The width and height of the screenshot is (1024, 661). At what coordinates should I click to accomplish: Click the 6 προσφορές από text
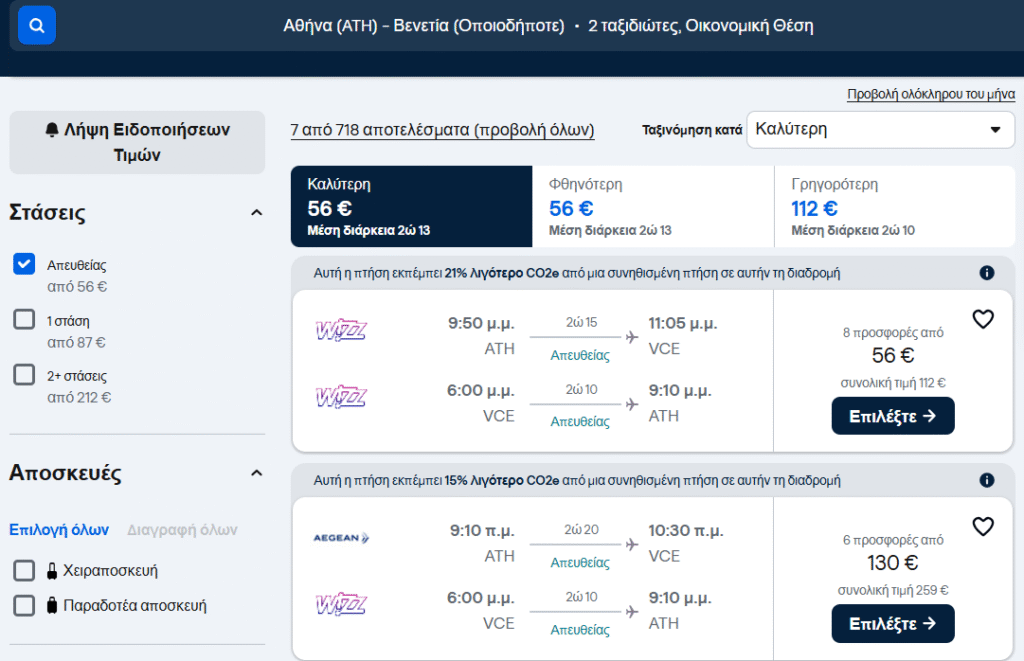tap(893, 540)
